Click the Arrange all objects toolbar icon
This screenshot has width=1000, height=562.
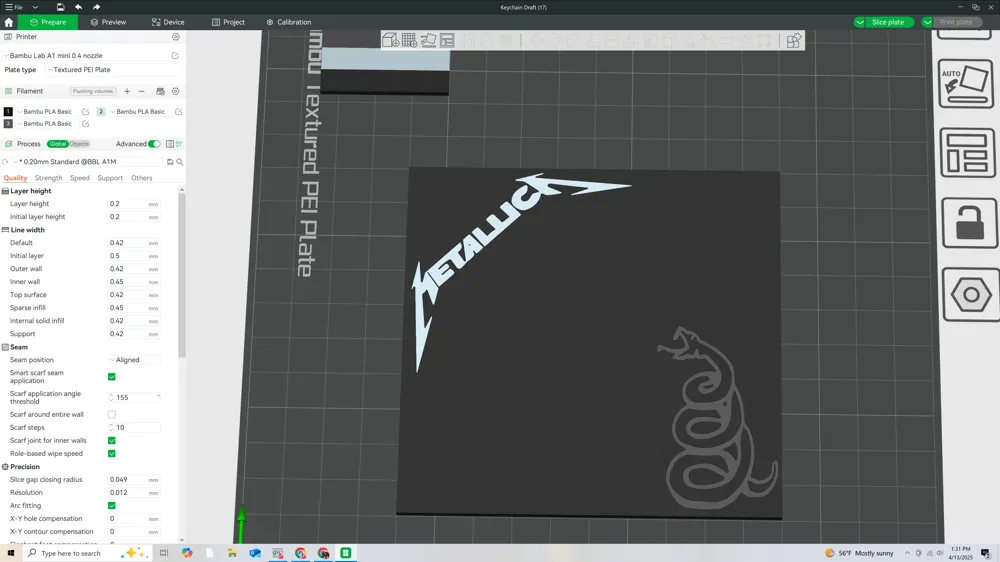448,41
